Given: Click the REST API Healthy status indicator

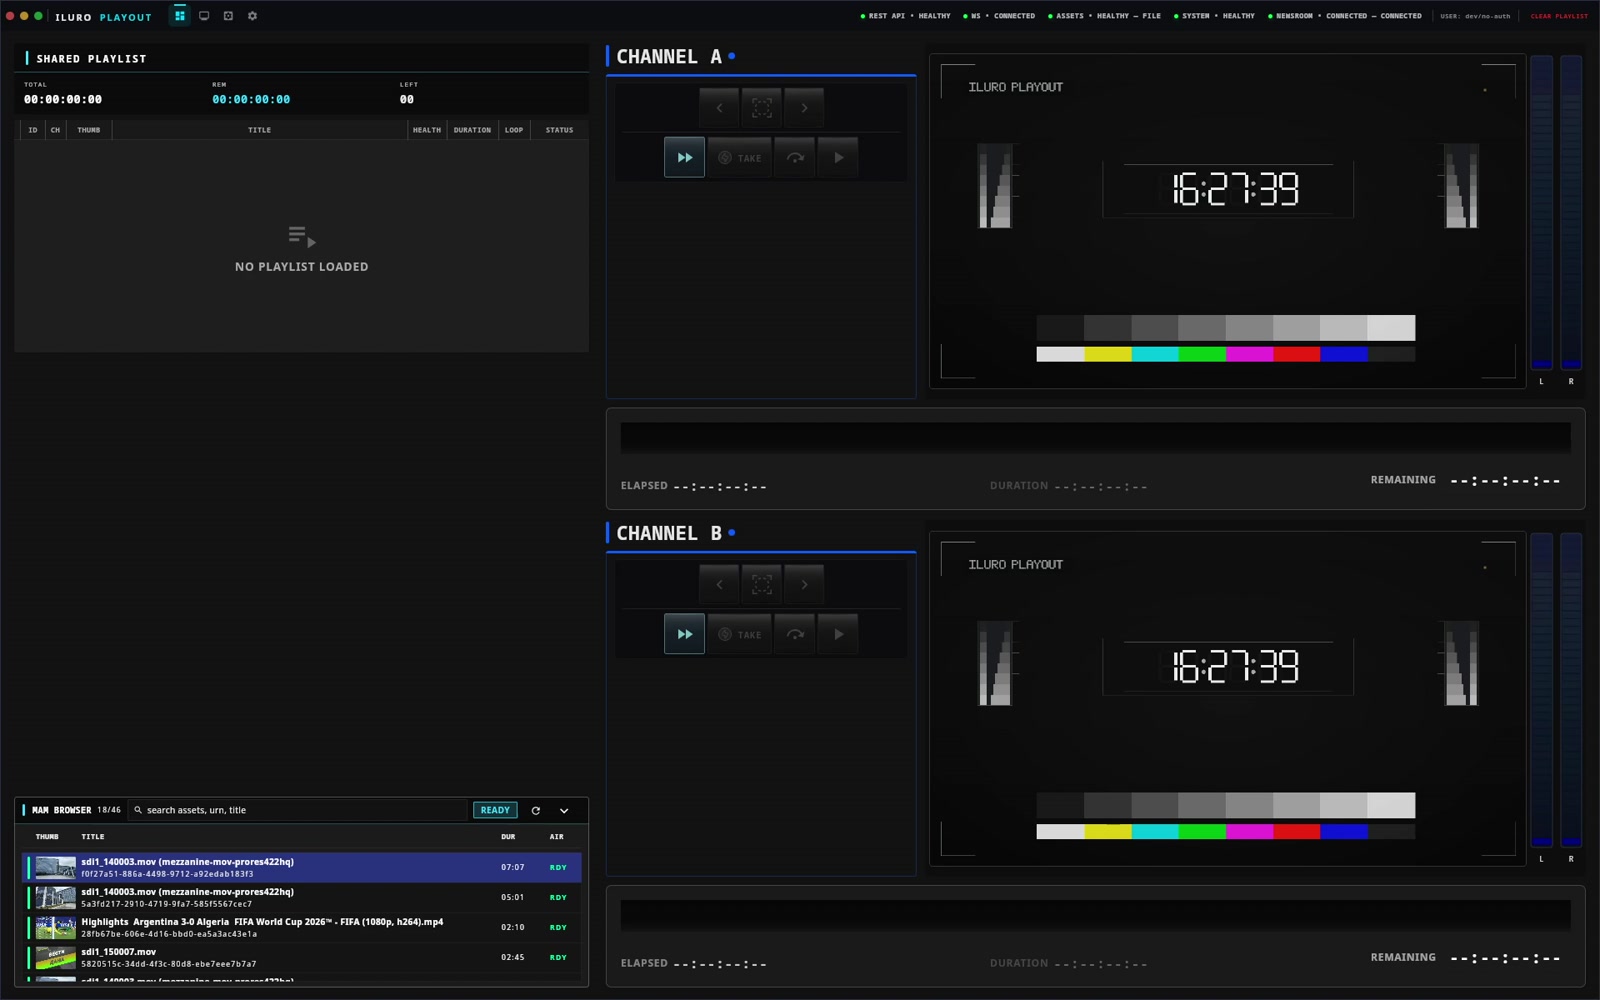Looking at the screenshot, I should (x=905, y=16).
